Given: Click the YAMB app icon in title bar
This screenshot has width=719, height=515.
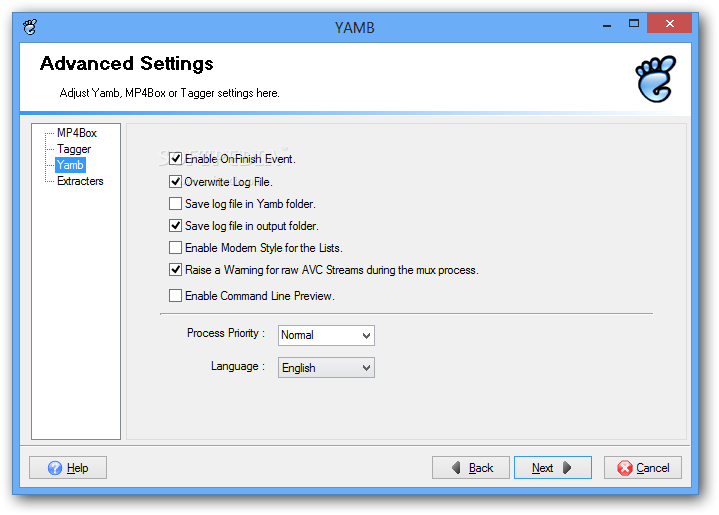Looking at the screenshot, I should pyautogui.click(x=30, y=27).
